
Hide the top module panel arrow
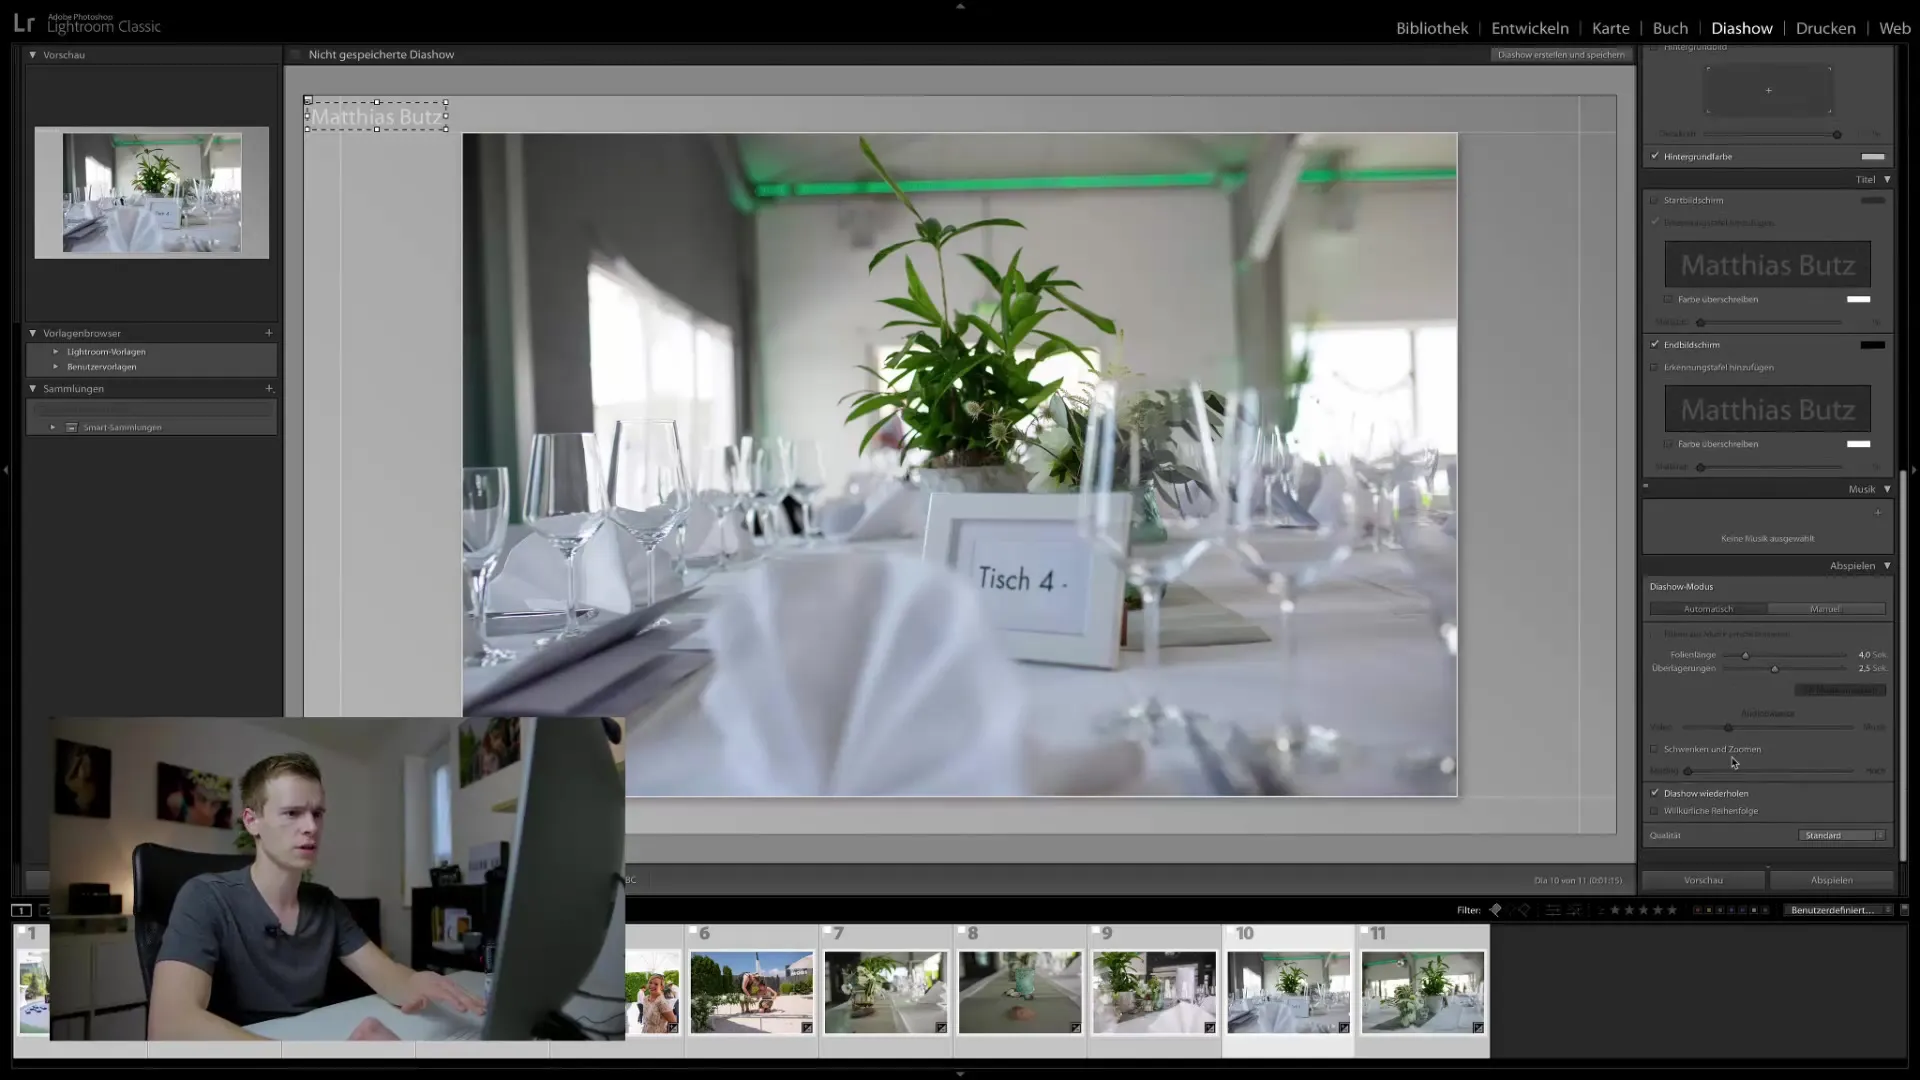(x=960, y=6)
